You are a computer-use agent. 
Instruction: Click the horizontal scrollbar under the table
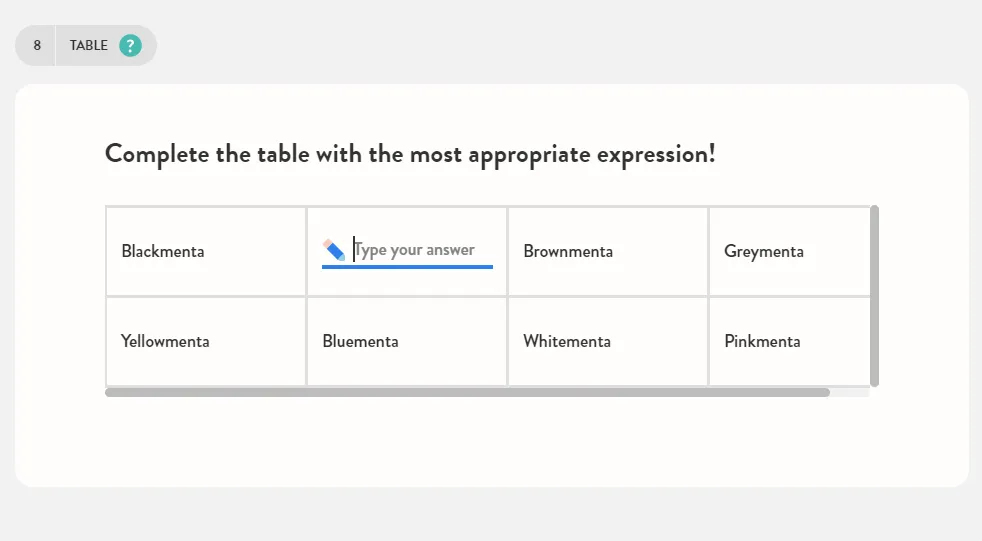point(467,393)
